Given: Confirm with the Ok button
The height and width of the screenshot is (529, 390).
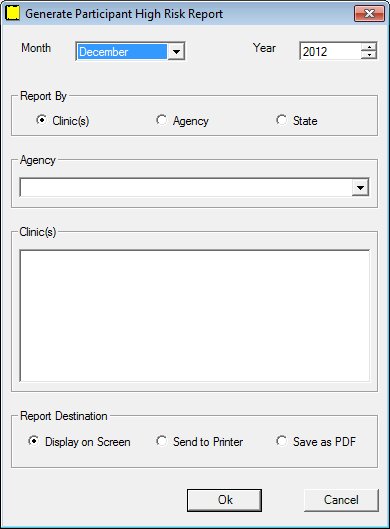Looking at the screenshot, I should tap(224, 500).
